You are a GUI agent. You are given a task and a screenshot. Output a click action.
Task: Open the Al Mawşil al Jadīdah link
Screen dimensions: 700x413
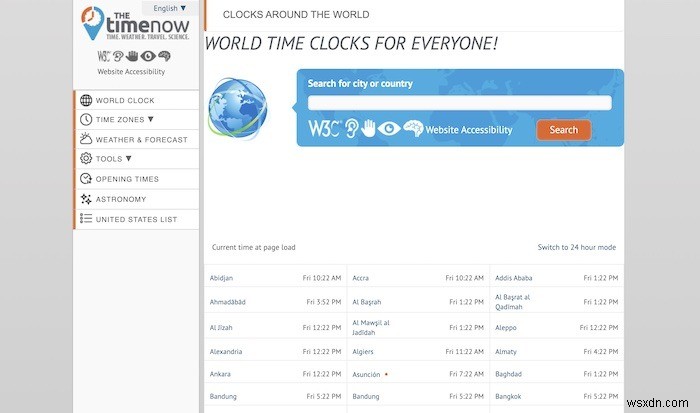point(371,327)
